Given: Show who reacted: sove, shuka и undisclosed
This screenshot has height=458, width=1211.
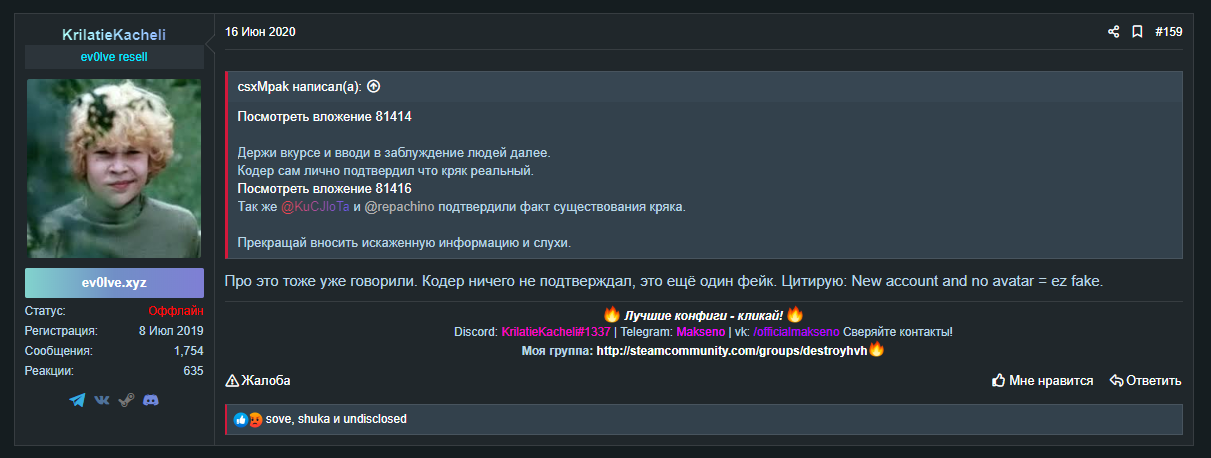Looking at the screenshot, I should click(x=336, y=419).
